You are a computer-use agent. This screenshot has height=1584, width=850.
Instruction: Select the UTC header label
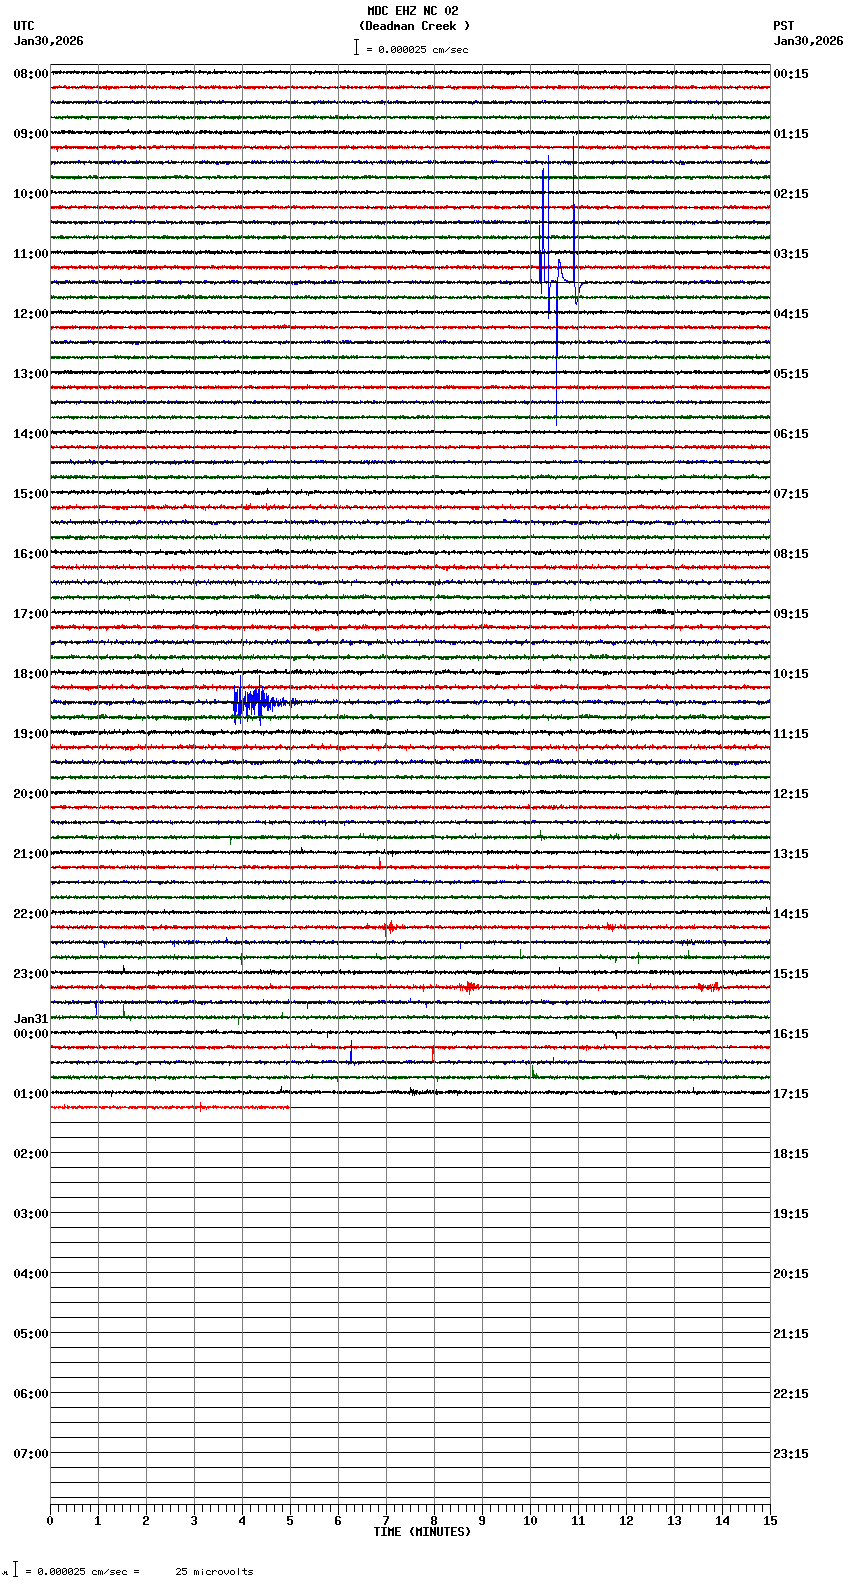click(24, 26)
